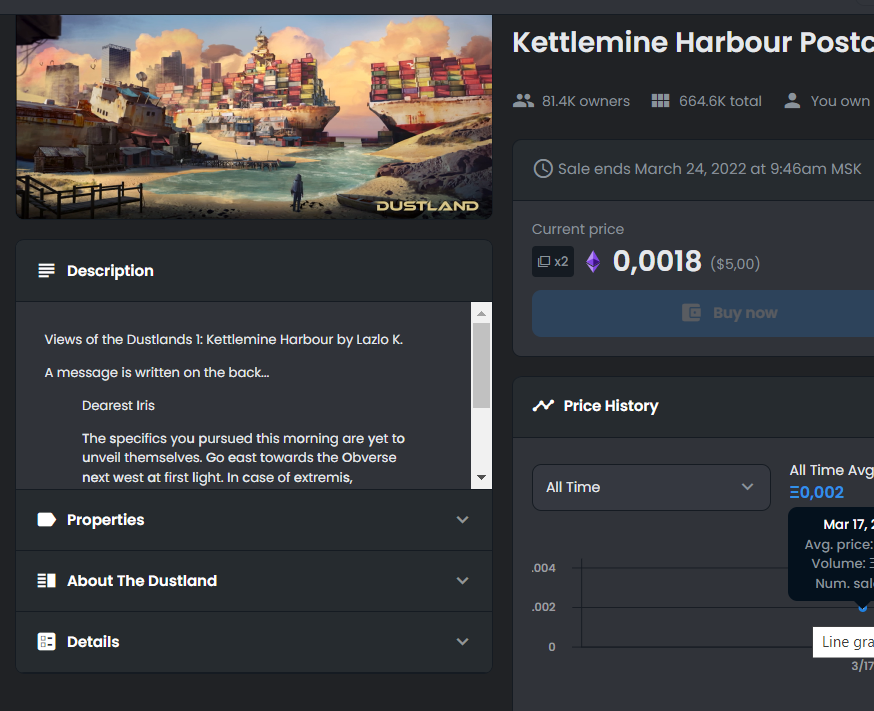This screenshot has height=711, width=874.
Task: Click the wallet icon in Buy now
Action: (691, 313)
